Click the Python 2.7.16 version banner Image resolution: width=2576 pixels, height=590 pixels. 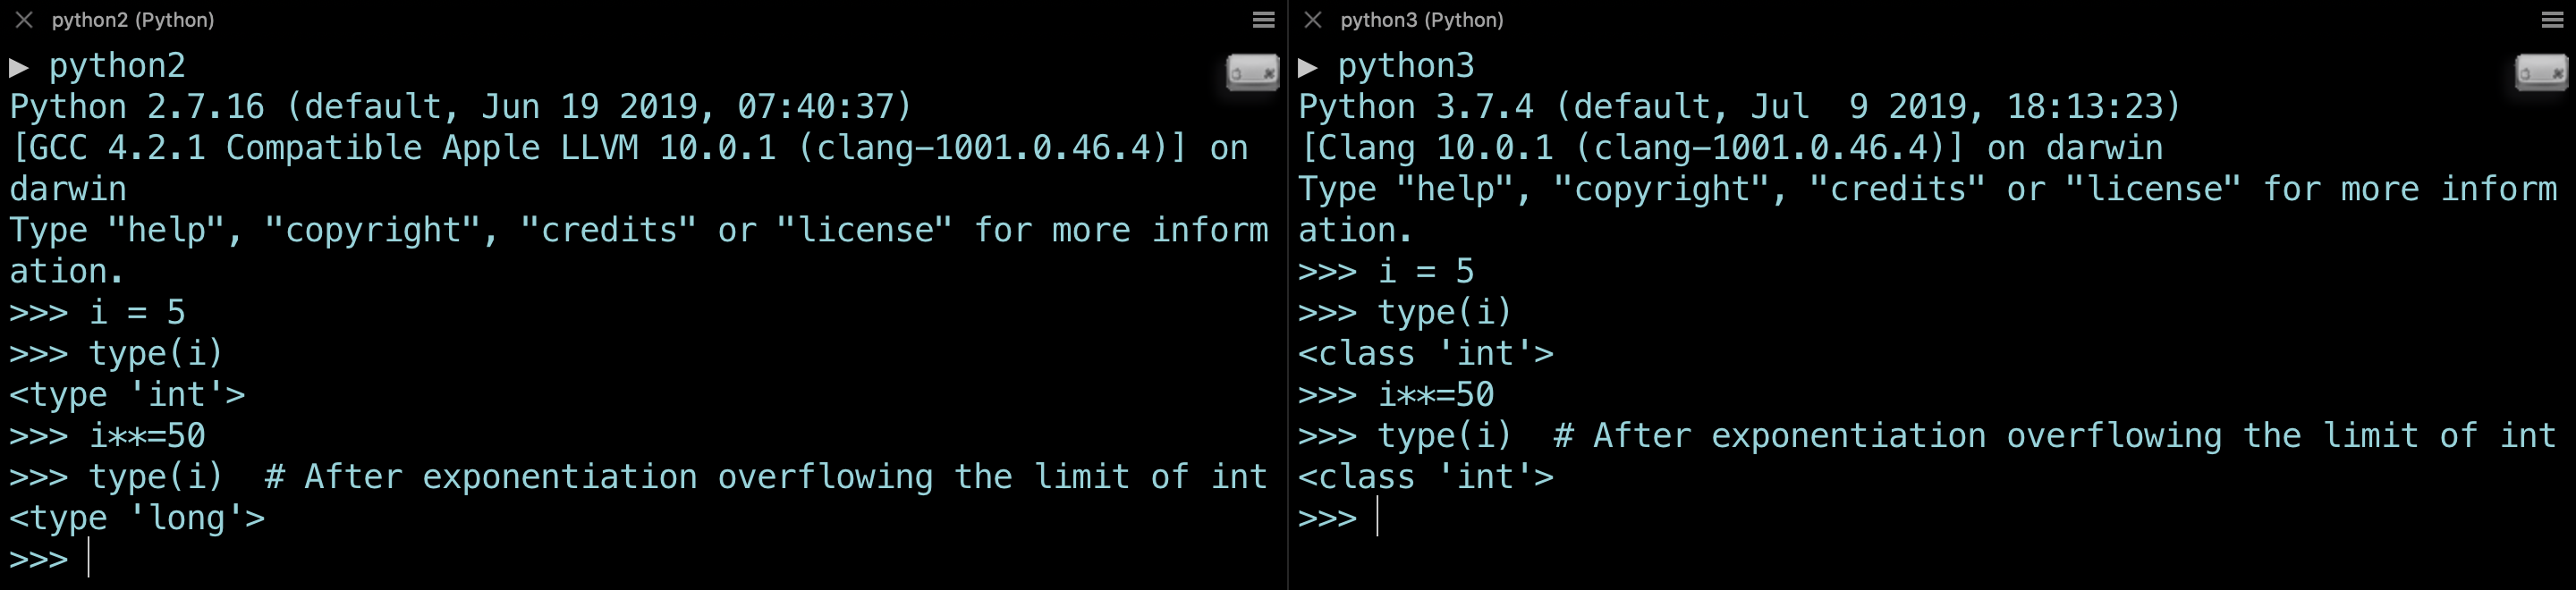point(460,107)
